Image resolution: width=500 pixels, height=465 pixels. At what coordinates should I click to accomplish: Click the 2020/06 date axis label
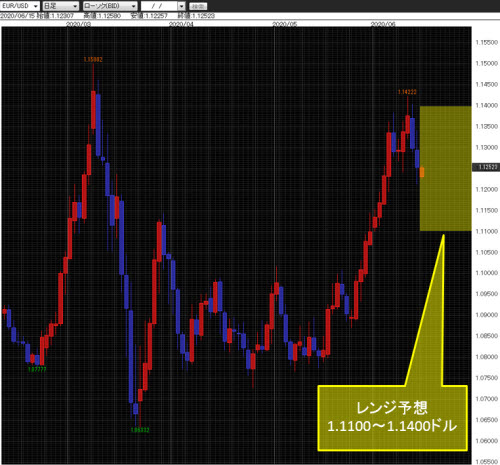(383, 24)
